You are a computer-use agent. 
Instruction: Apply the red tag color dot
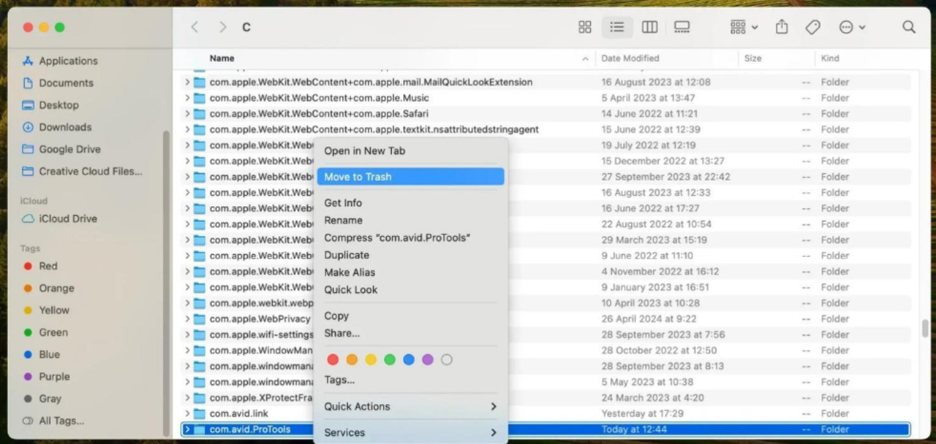[x=333, y=360]
